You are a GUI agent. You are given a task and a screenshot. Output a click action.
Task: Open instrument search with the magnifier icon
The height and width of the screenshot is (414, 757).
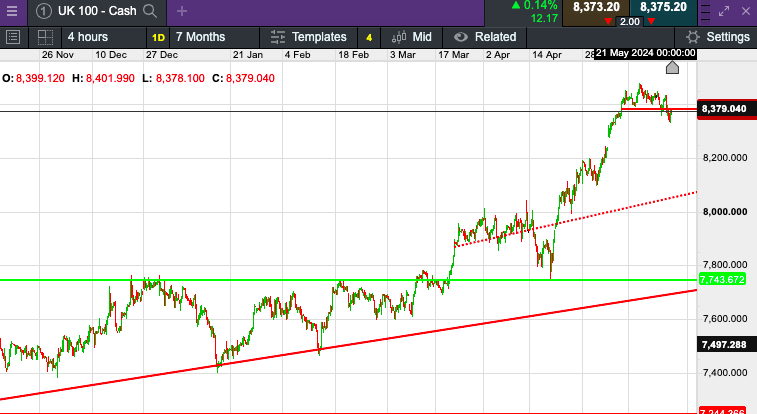pyautogui.click(x=150, y=11)
